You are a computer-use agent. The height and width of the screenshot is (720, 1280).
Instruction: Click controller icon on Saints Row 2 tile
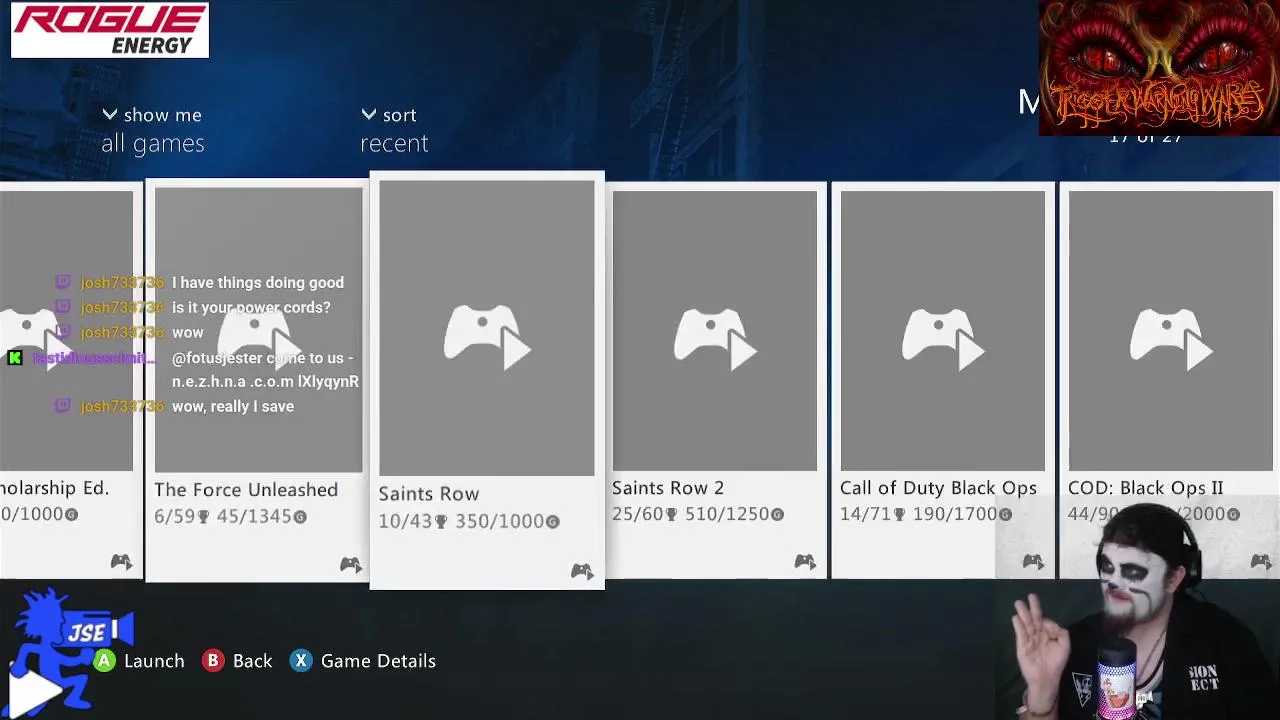click(805, 562)
